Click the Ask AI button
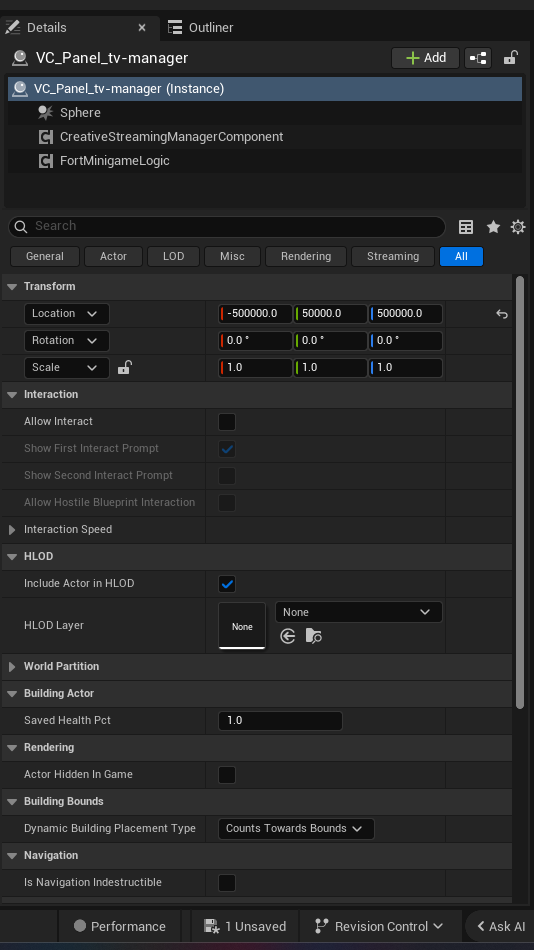 [x=501, y=926]
